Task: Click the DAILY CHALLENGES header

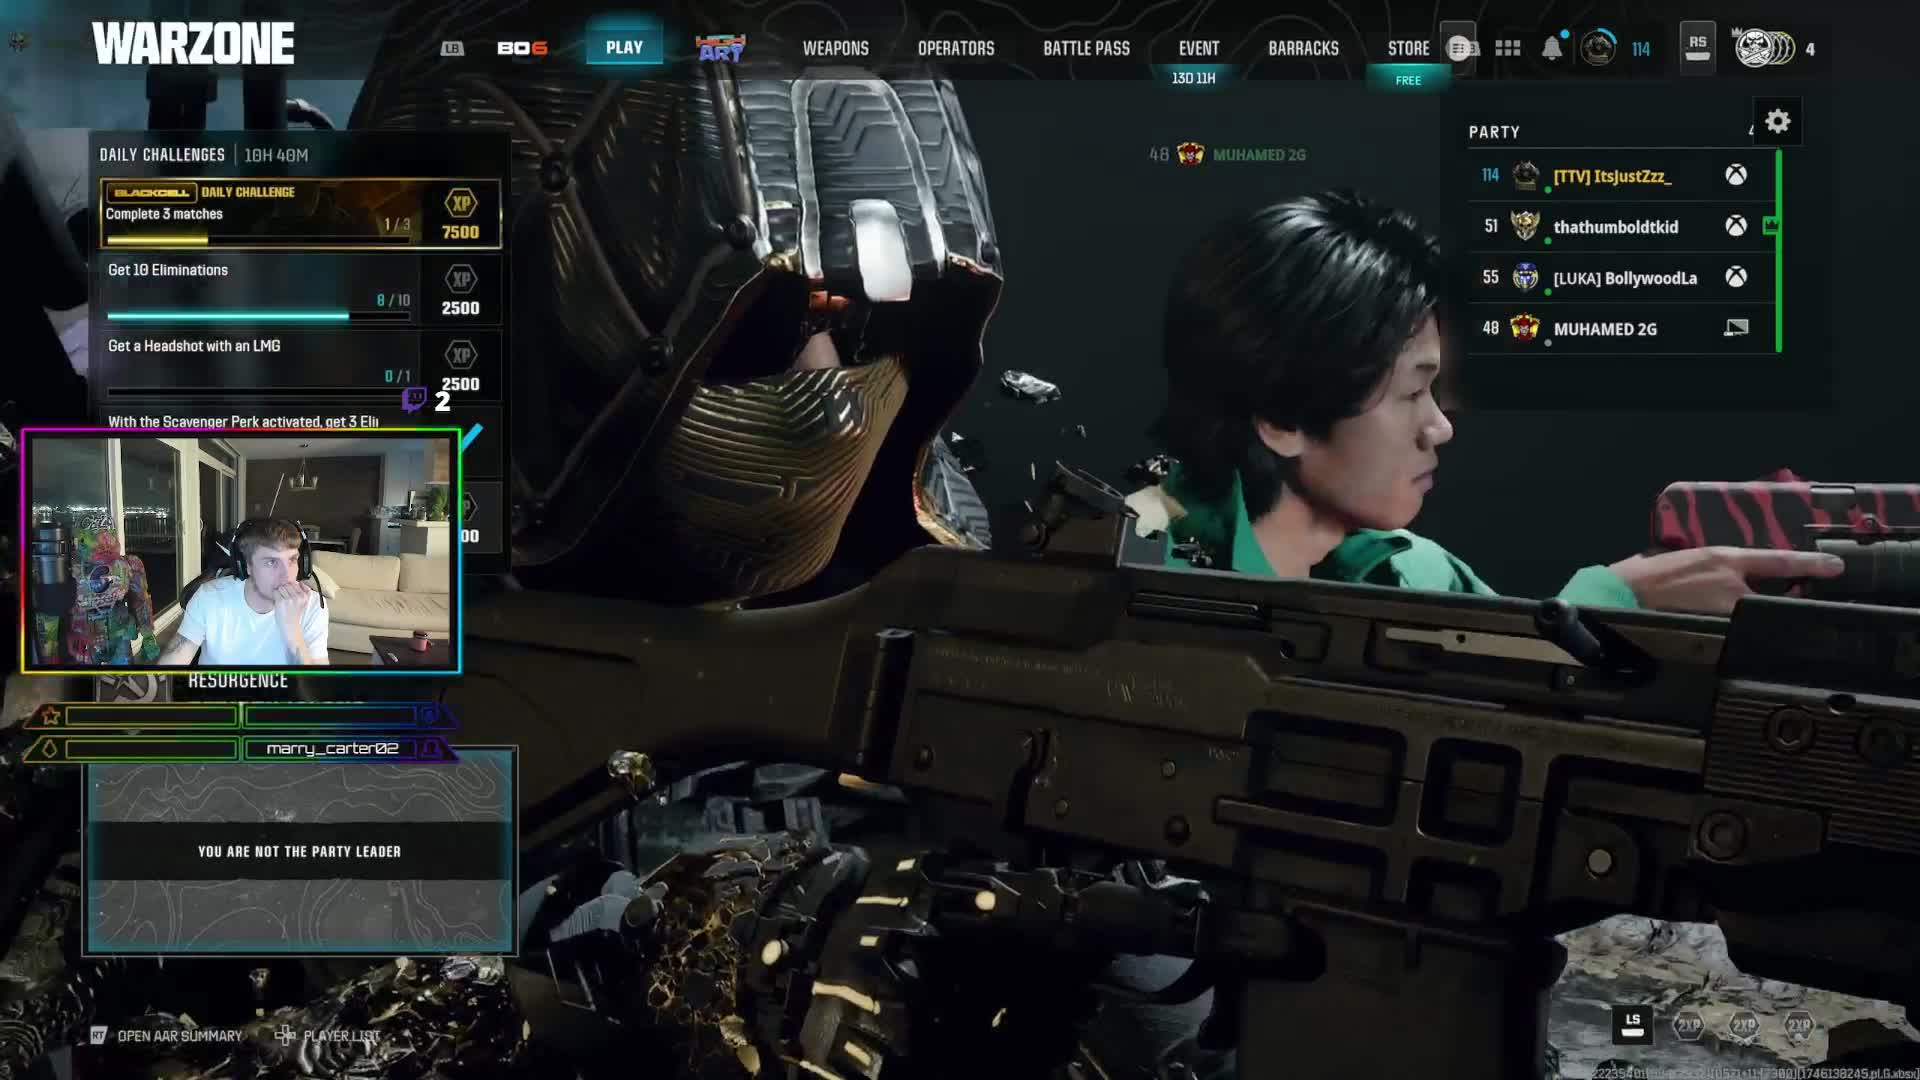Action: click(162, 155)
